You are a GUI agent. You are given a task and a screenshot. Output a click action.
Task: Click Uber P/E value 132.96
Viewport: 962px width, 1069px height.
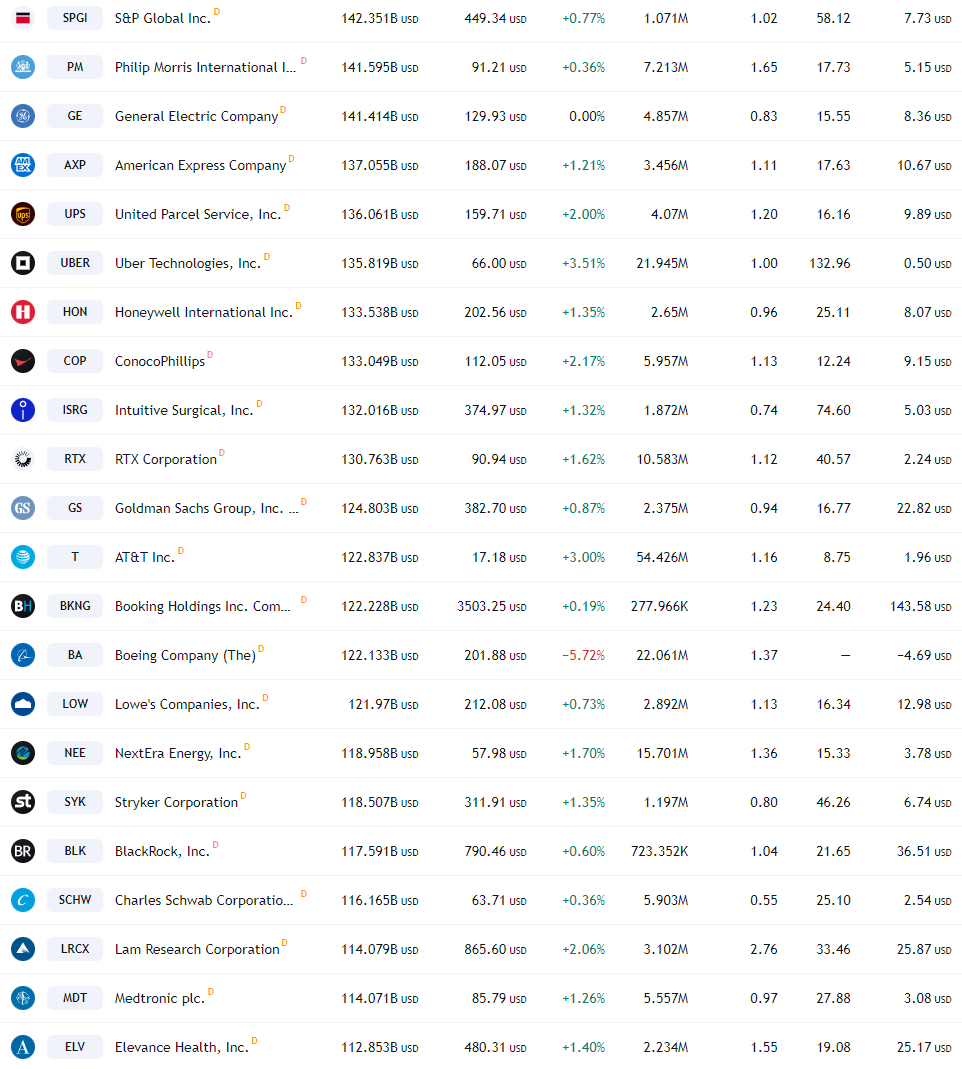(830, 263)
